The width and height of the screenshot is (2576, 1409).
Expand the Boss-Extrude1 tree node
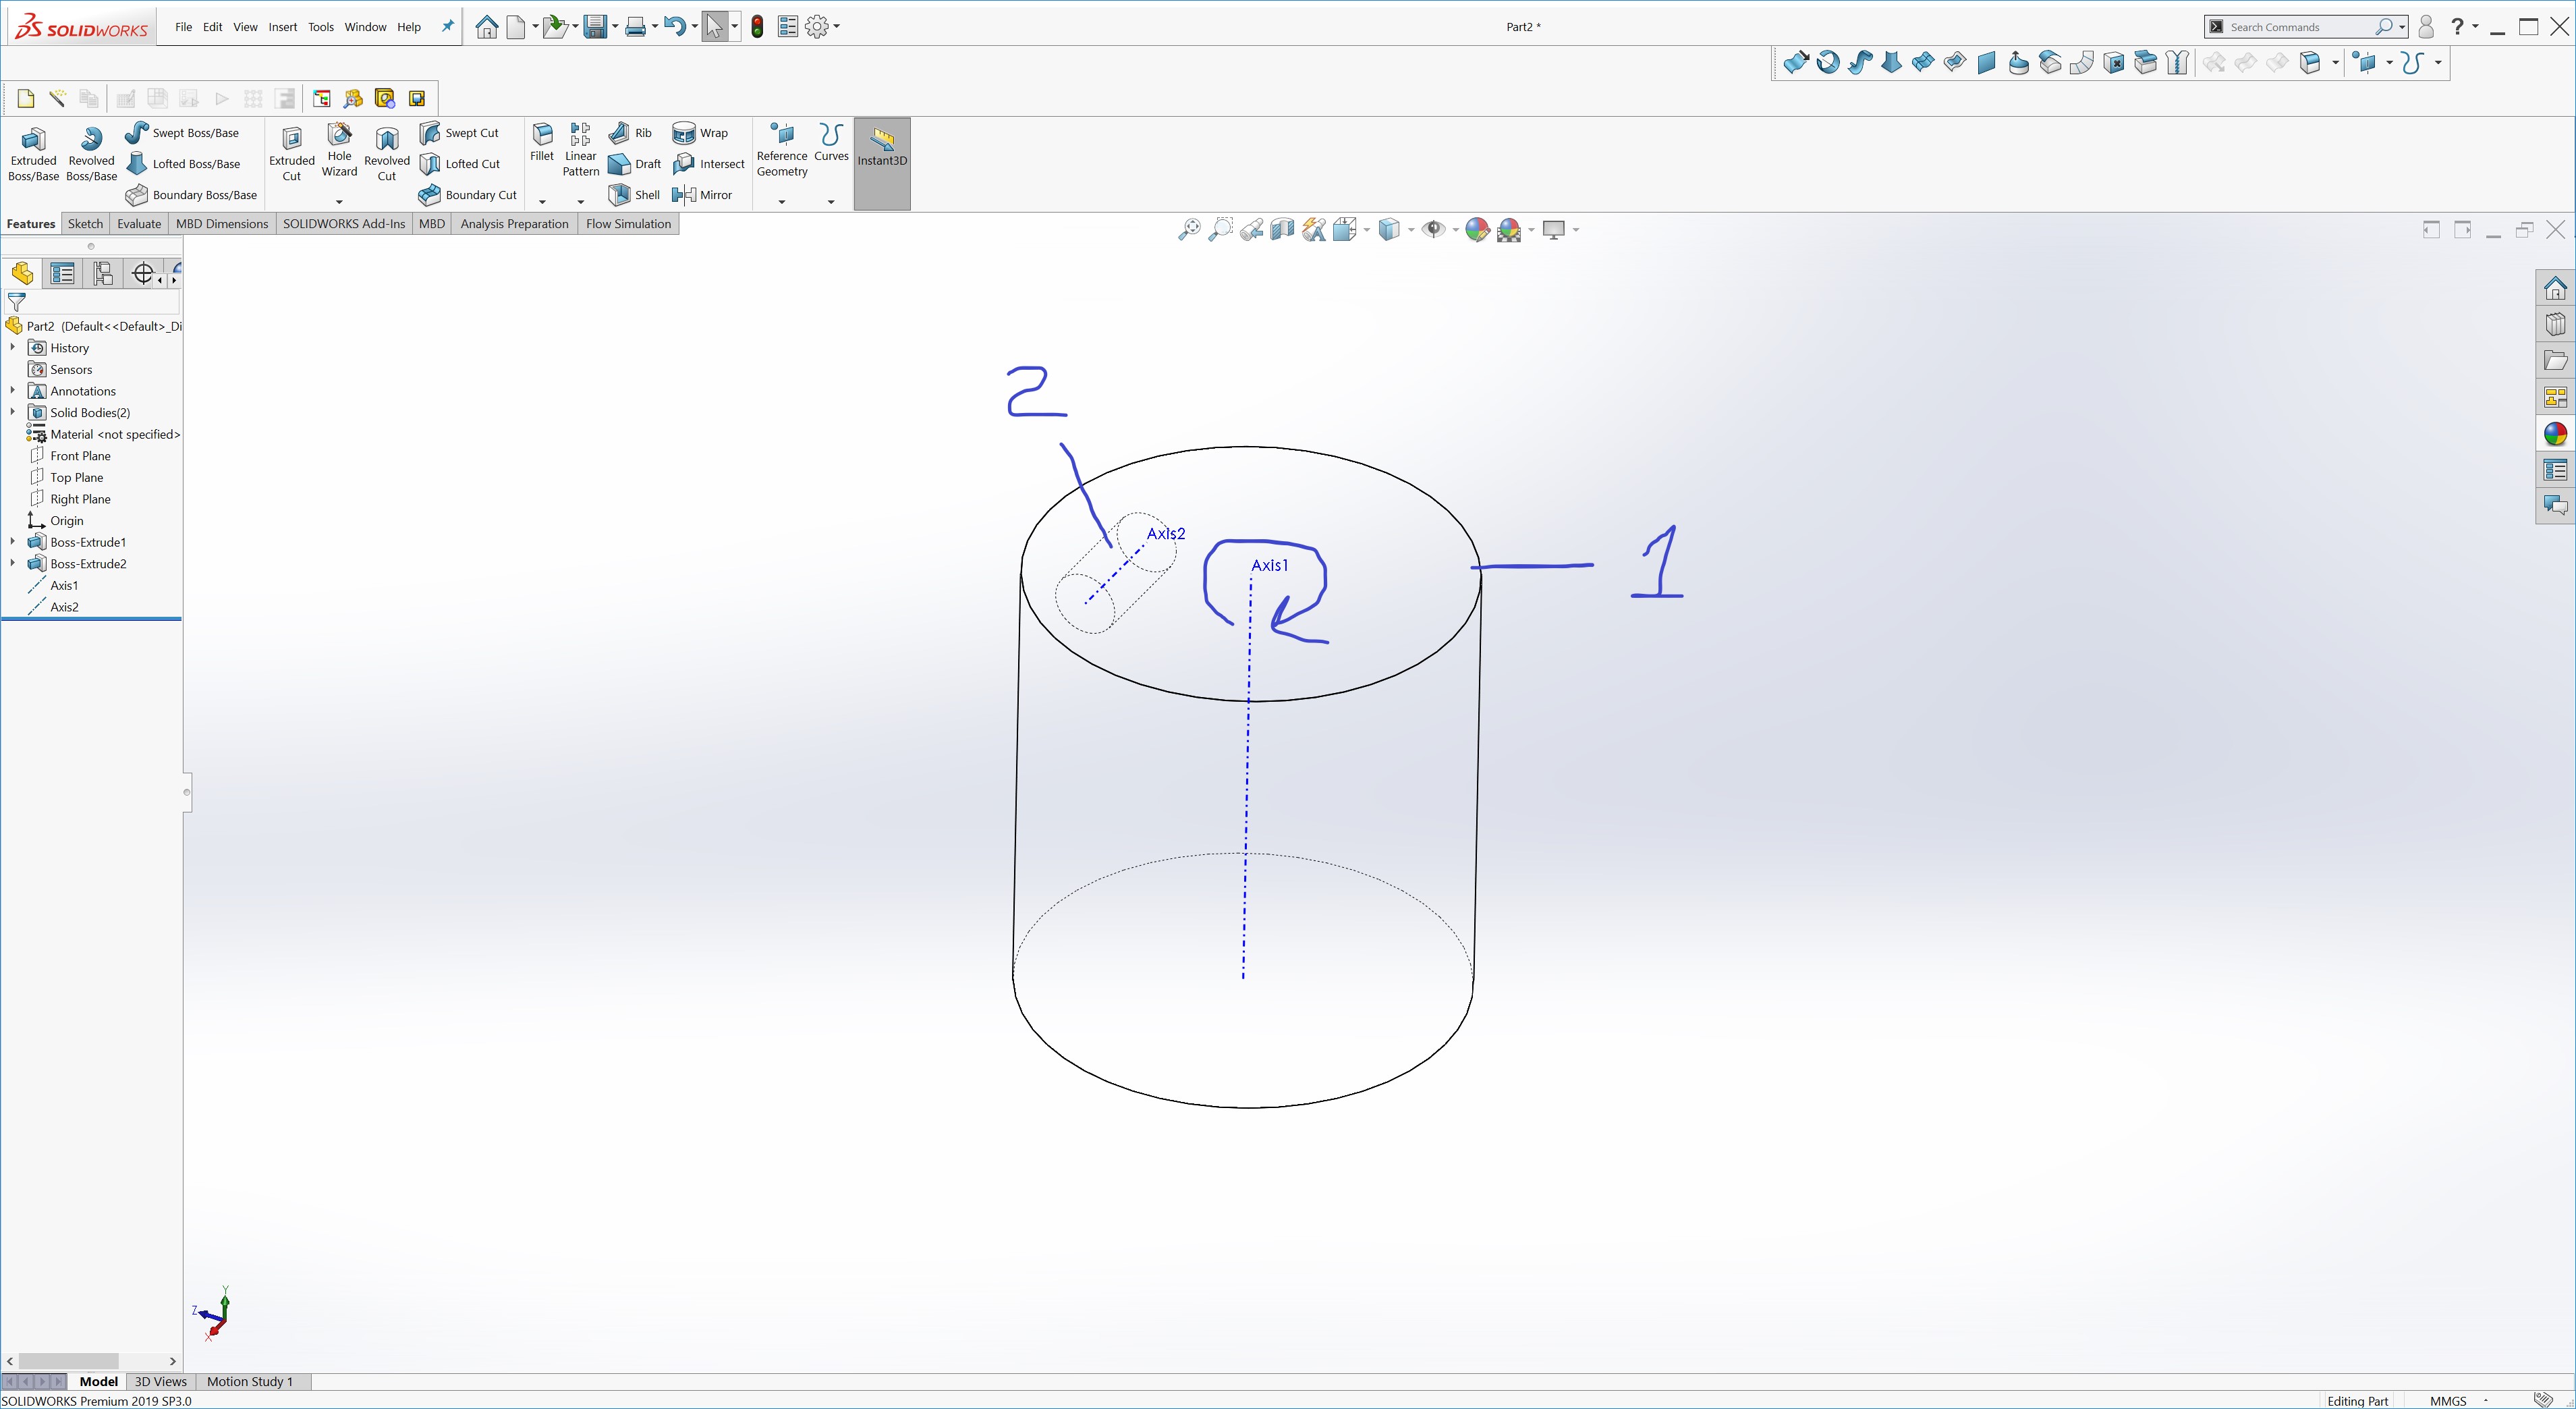pos(12,542)
